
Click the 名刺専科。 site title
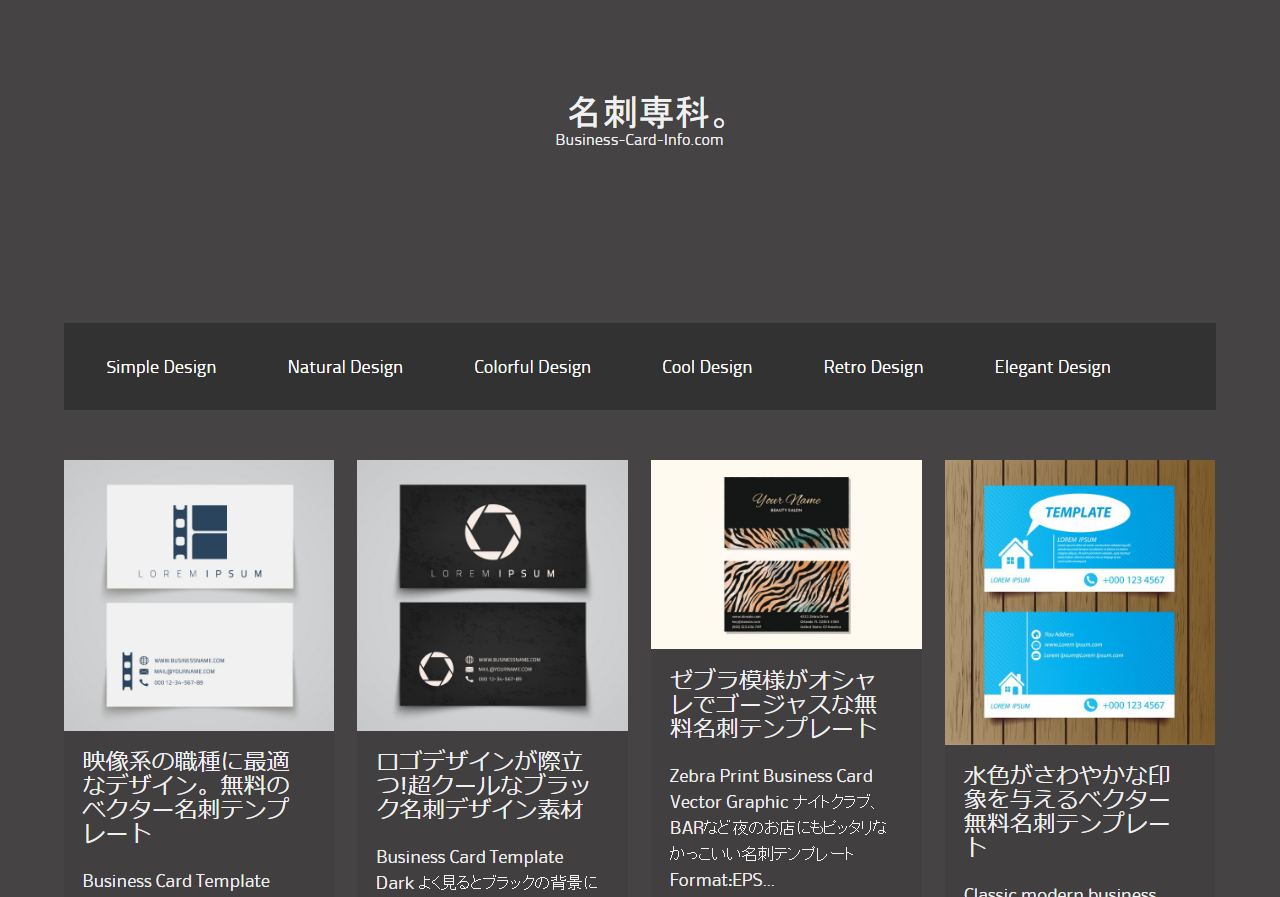tap(649, 112)
